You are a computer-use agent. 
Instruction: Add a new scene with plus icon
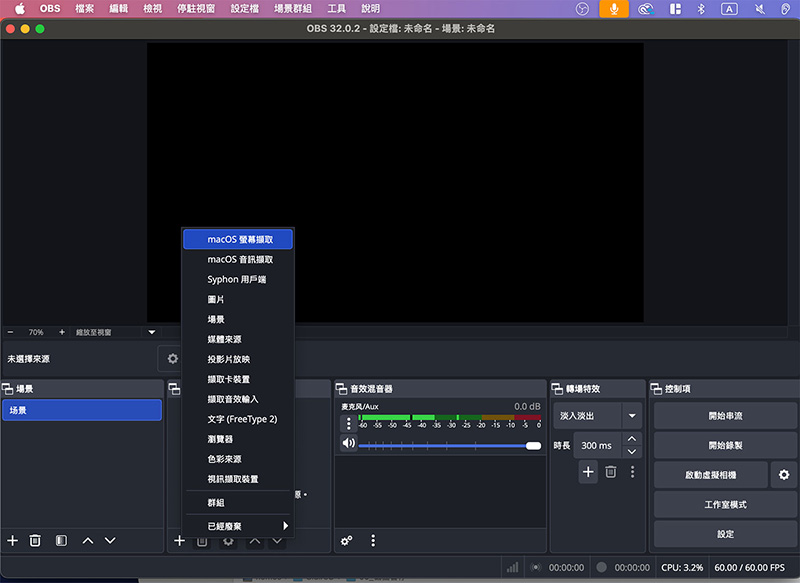pos(12,540)
